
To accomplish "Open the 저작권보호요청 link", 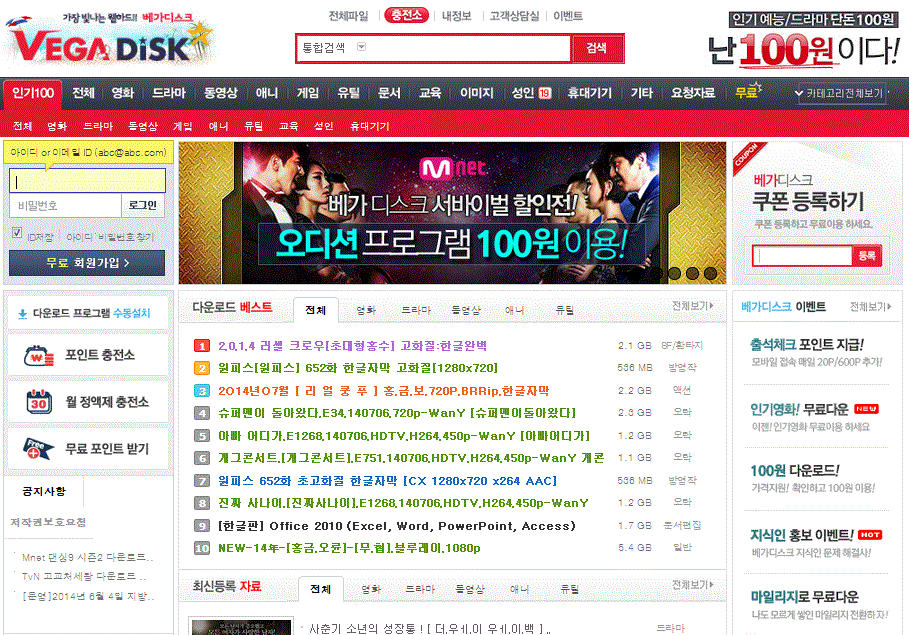I will [48, 522].
